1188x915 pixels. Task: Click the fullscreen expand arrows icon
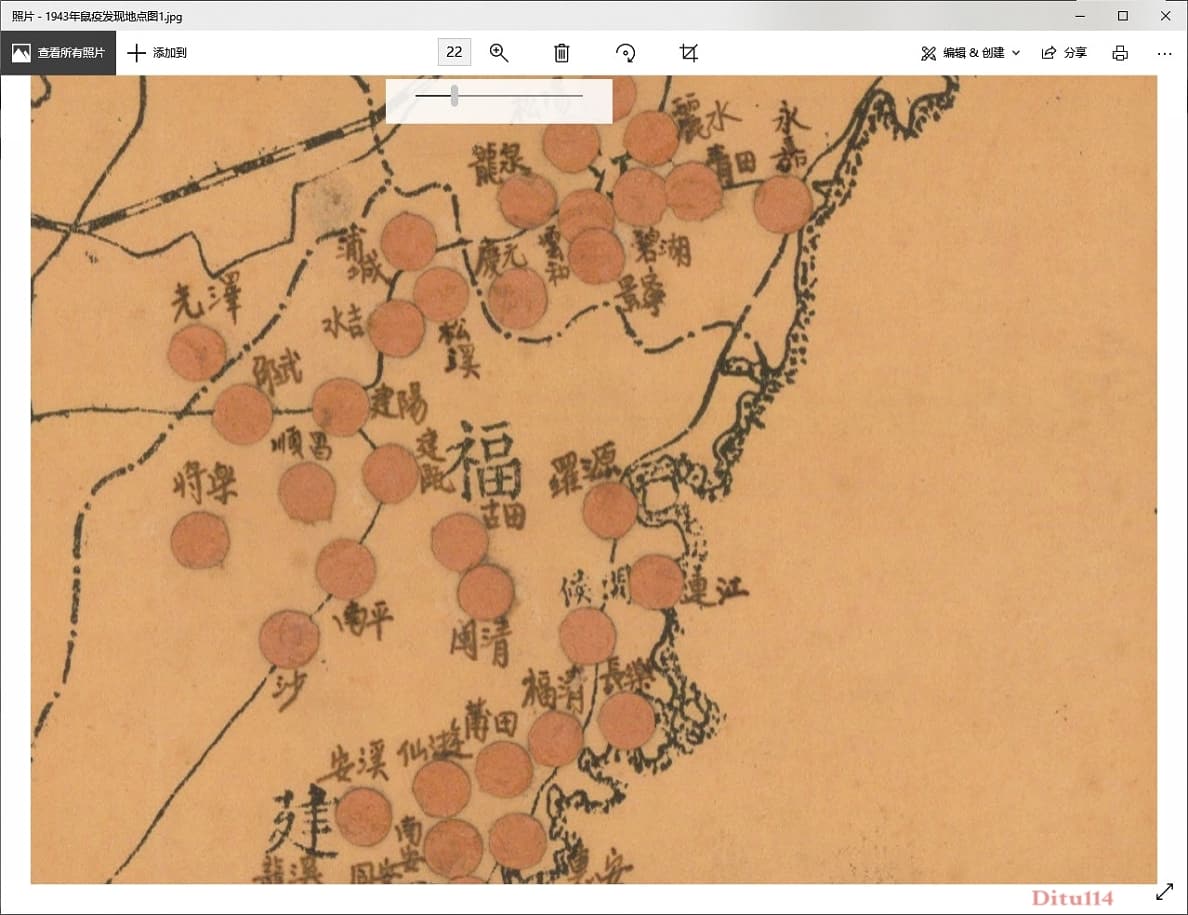point(1165,892)
